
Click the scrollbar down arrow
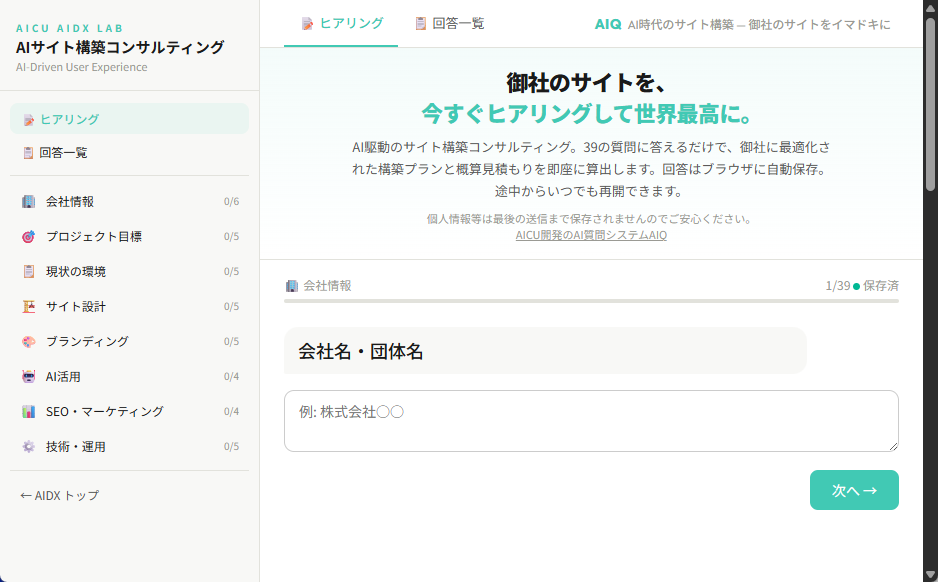[x=931, y=574]
